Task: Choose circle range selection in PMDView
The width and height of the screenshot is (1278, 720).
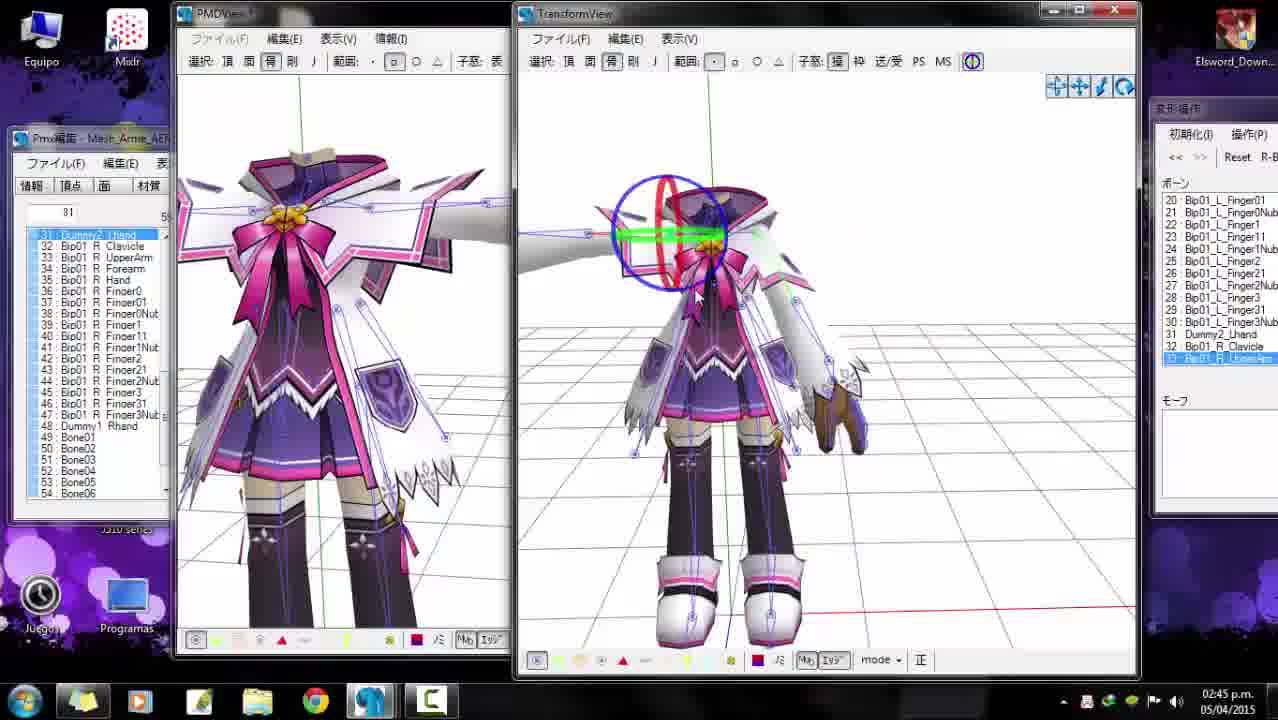Action: pos(416,62)
